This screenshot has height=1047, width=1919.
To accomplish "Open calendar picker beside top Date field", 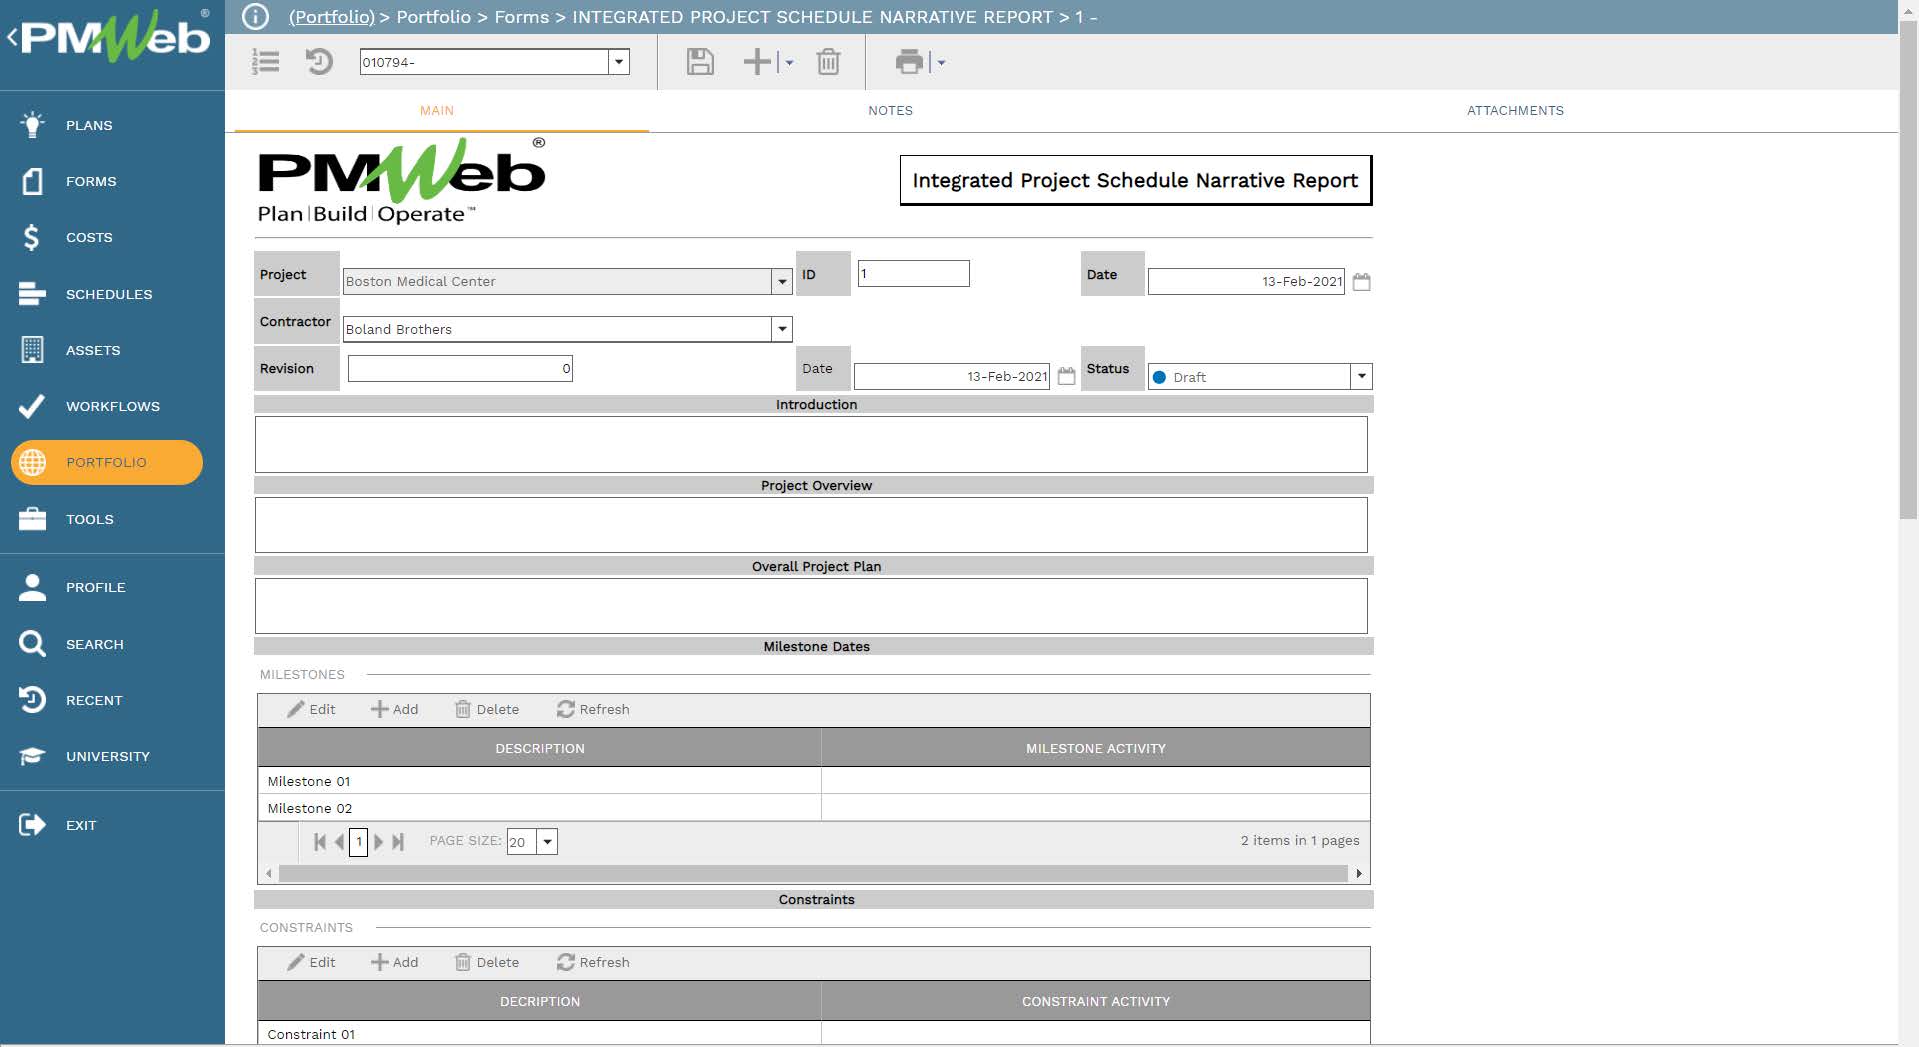I will click(x=1361, y=282).
